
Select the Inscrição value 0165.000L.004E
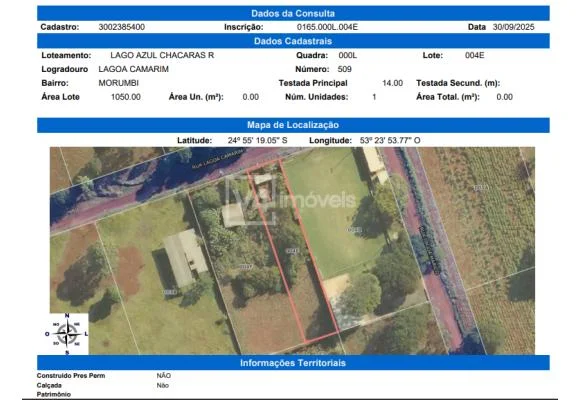click(x=327, y=27)
